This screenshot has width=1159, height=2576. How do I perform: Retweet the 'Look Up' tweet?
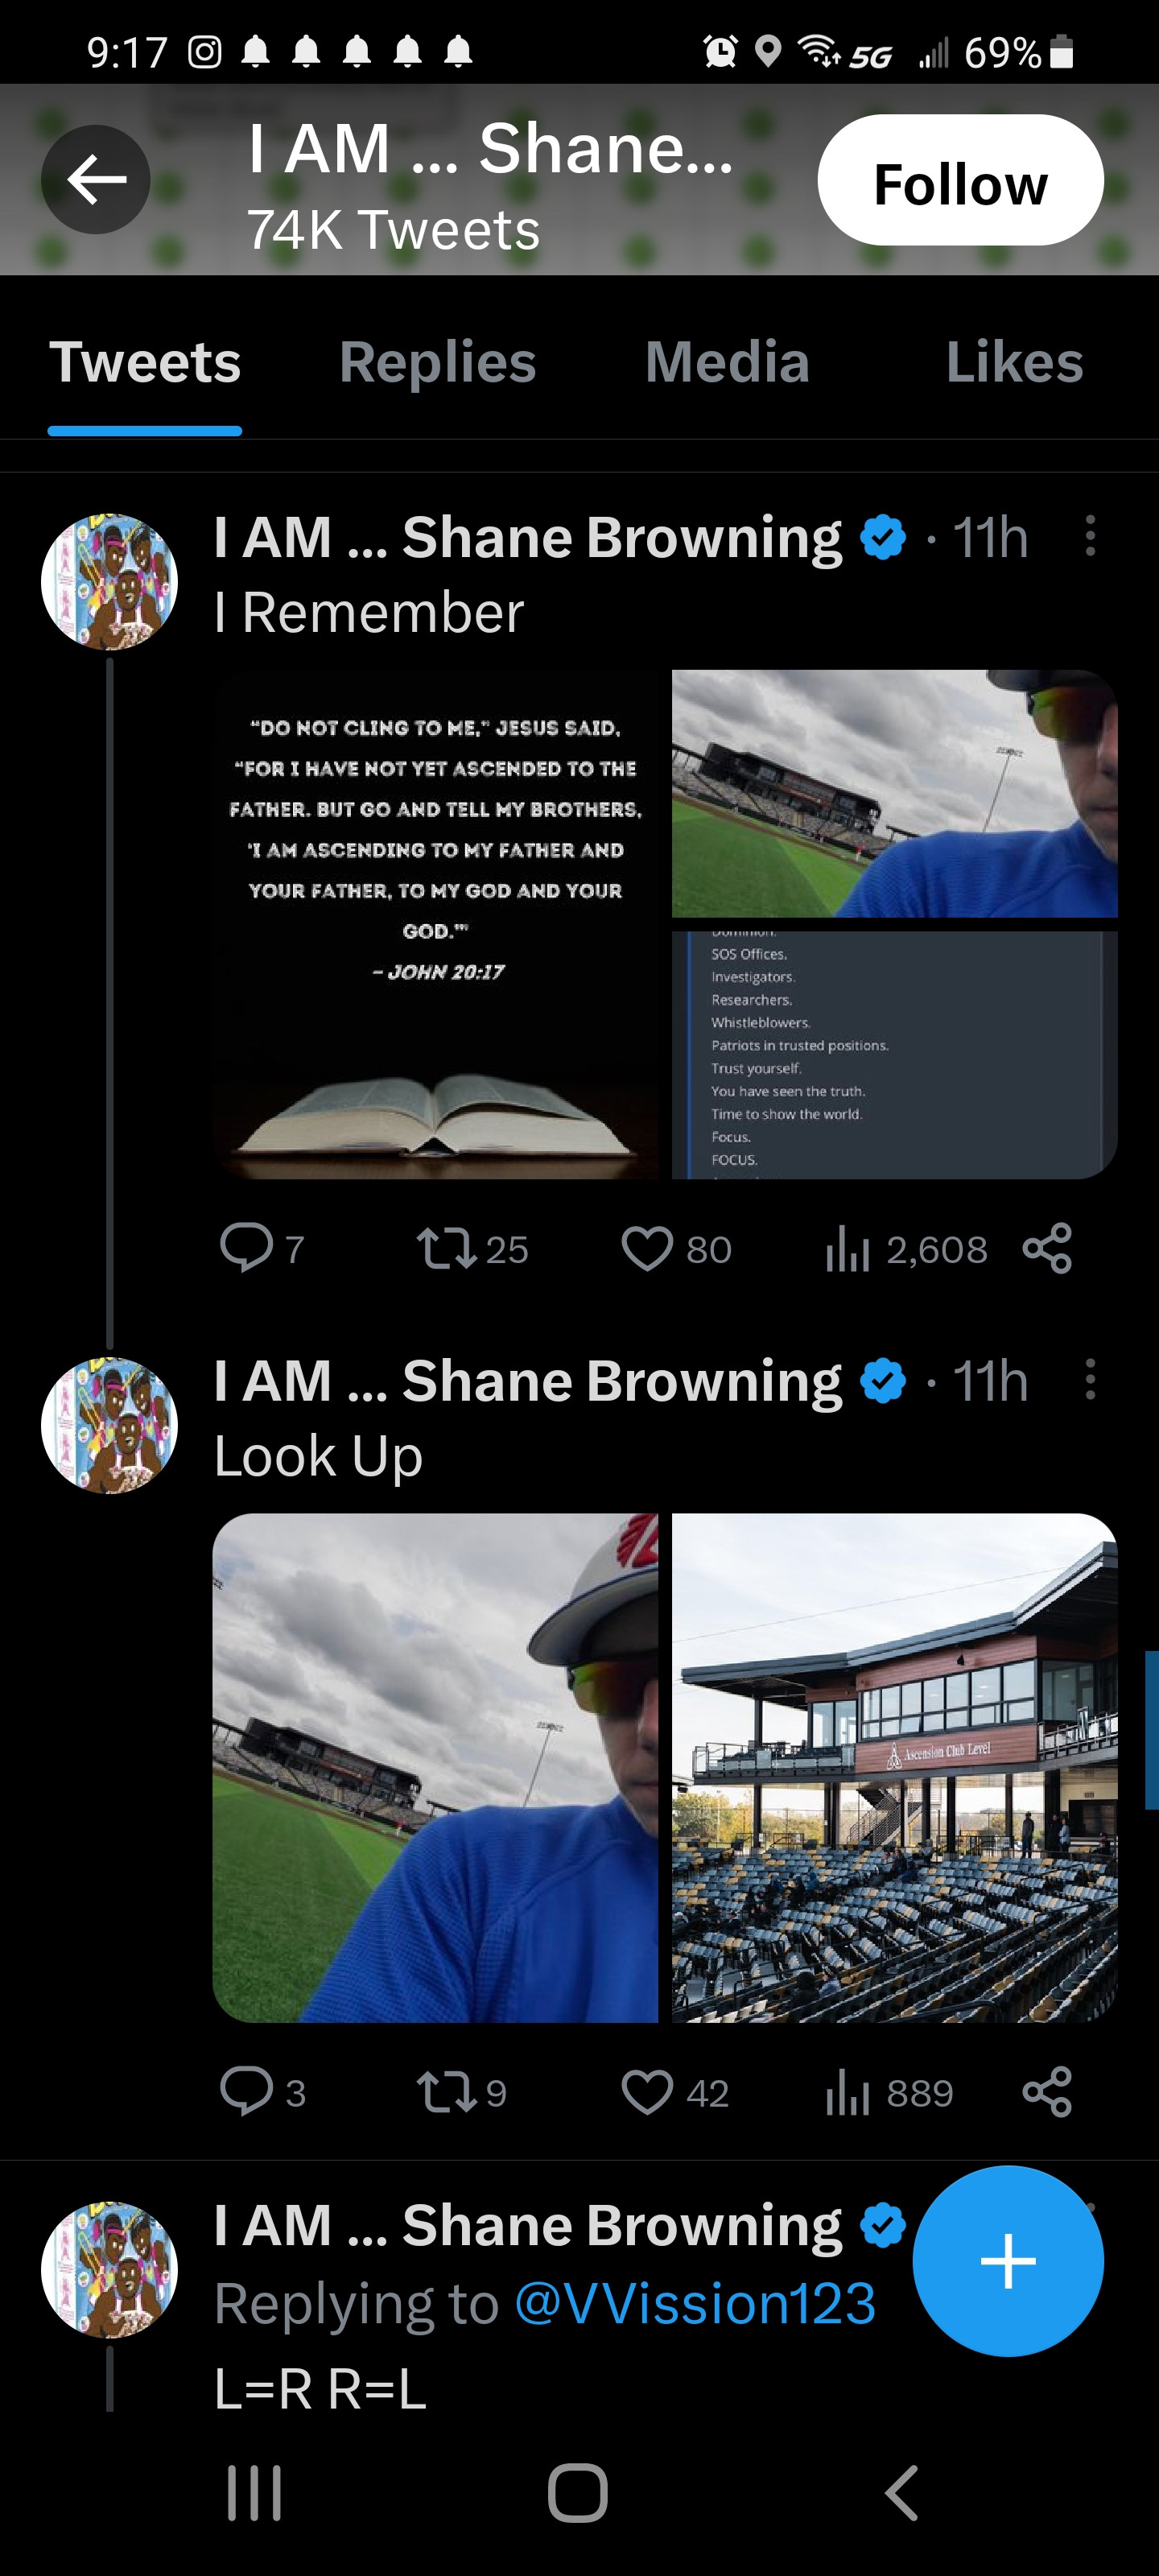click(x=446, y=2093)
